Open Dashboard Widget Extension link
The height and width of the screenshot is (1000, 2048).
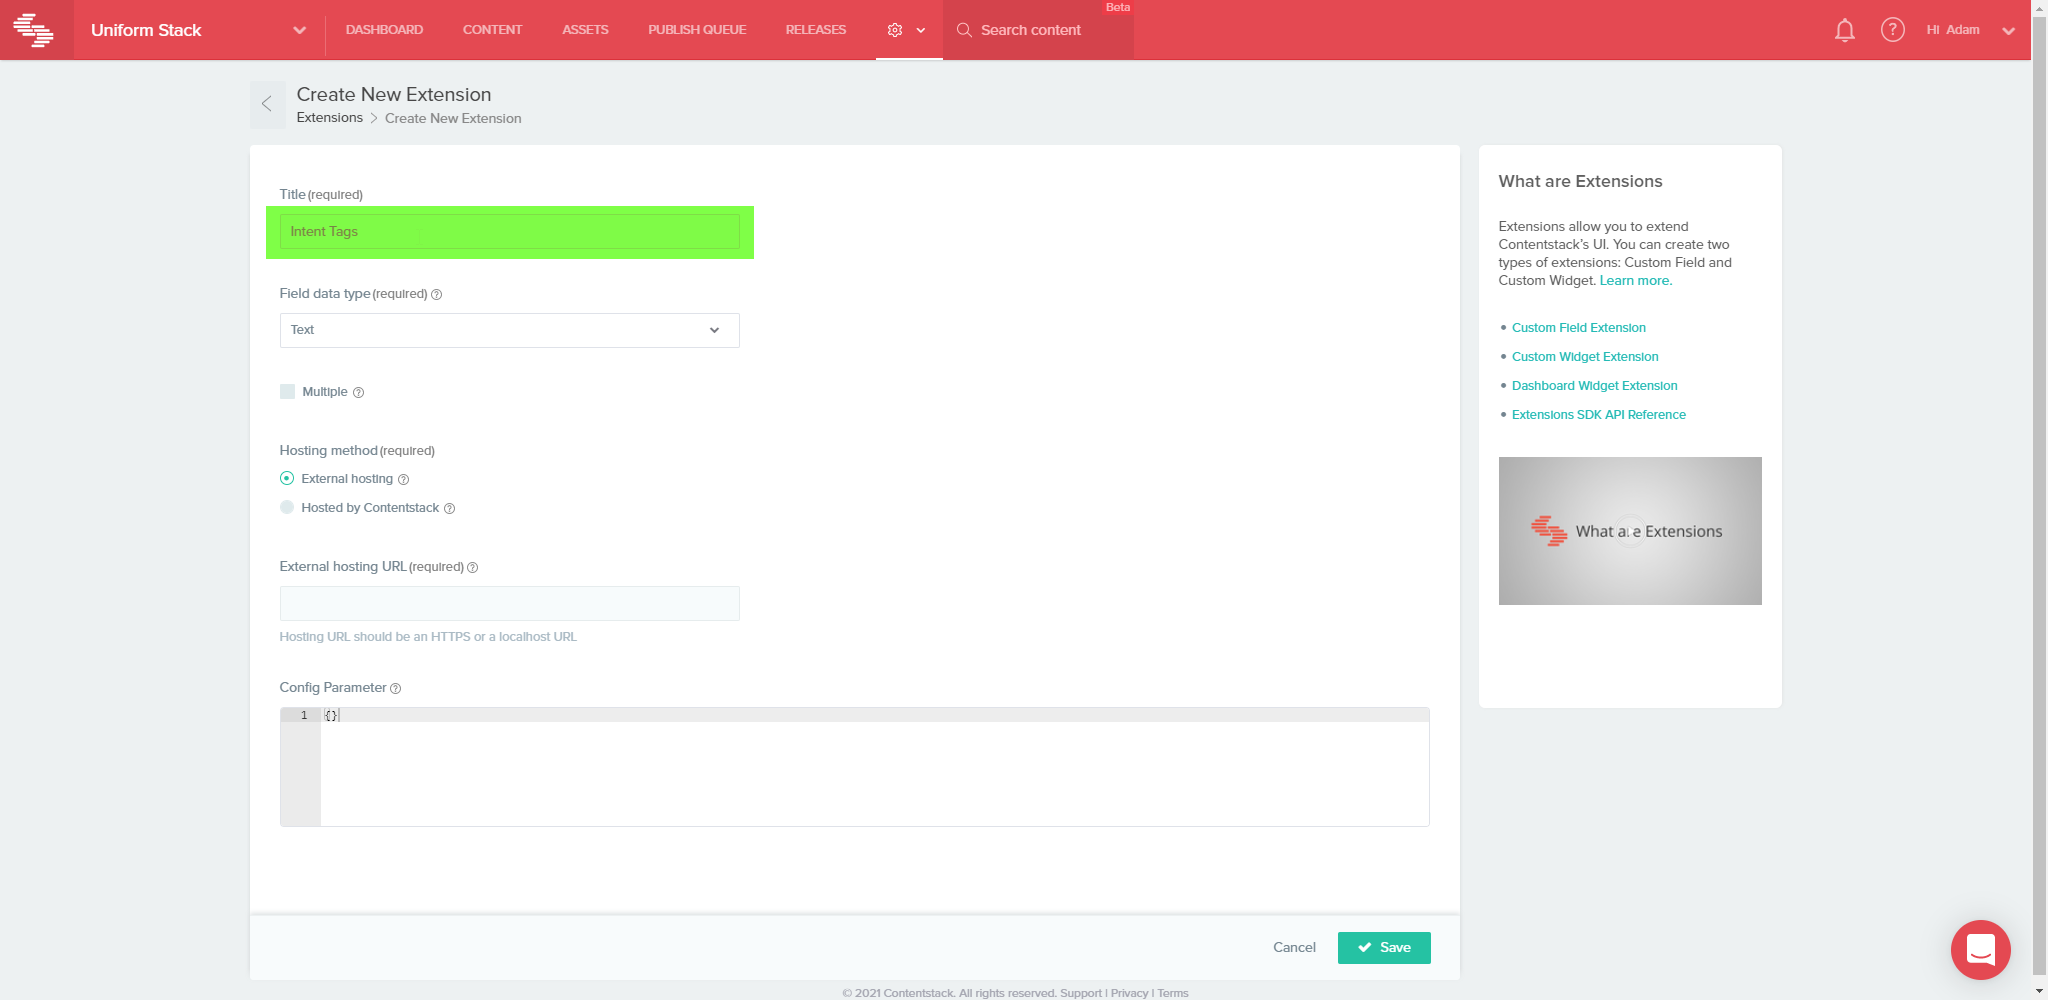[1595, 386]
